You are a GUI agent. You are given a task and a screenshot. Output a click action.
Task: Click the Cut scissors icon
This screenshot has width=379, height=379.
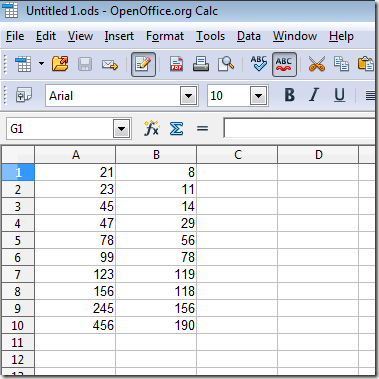(x=316, y=64)
